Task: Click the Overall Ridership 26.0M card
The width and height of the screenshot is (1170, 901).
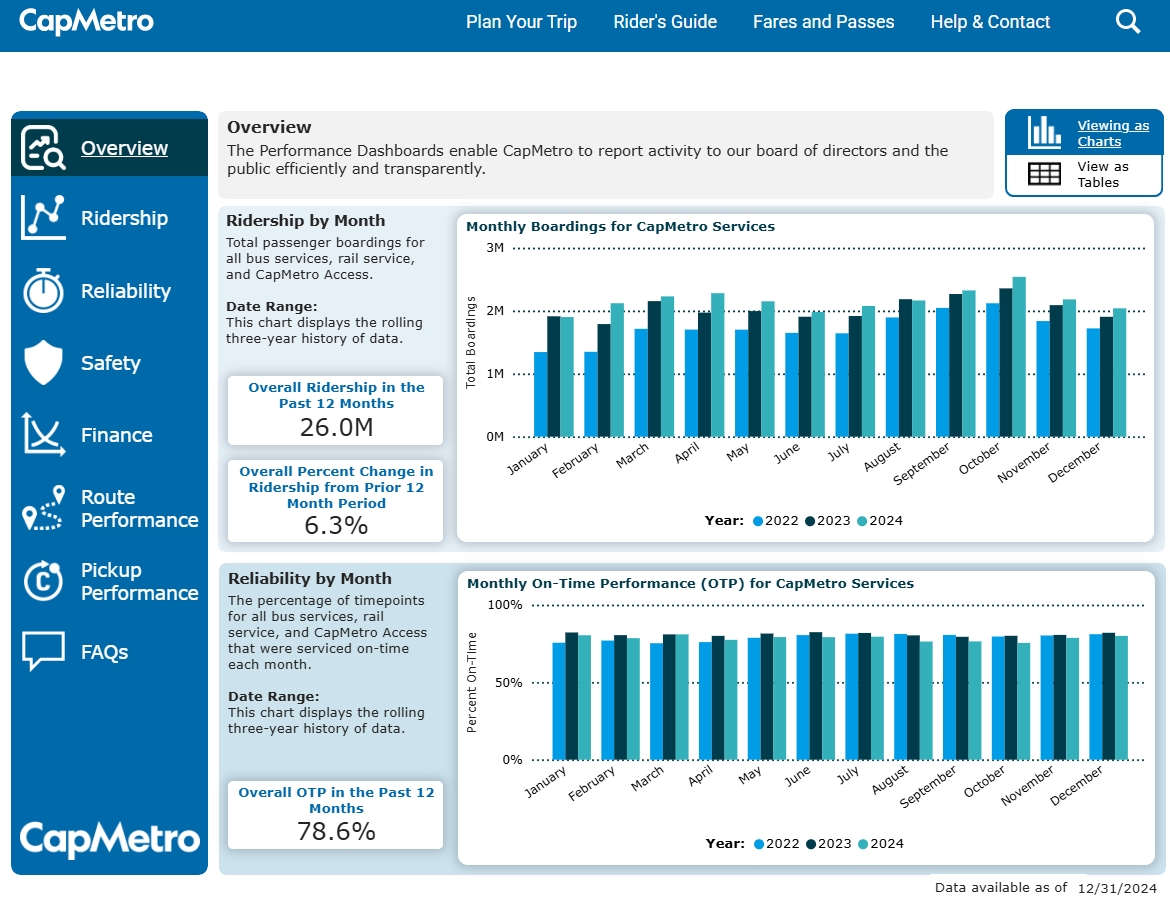Action: click(x=335, y=411)
